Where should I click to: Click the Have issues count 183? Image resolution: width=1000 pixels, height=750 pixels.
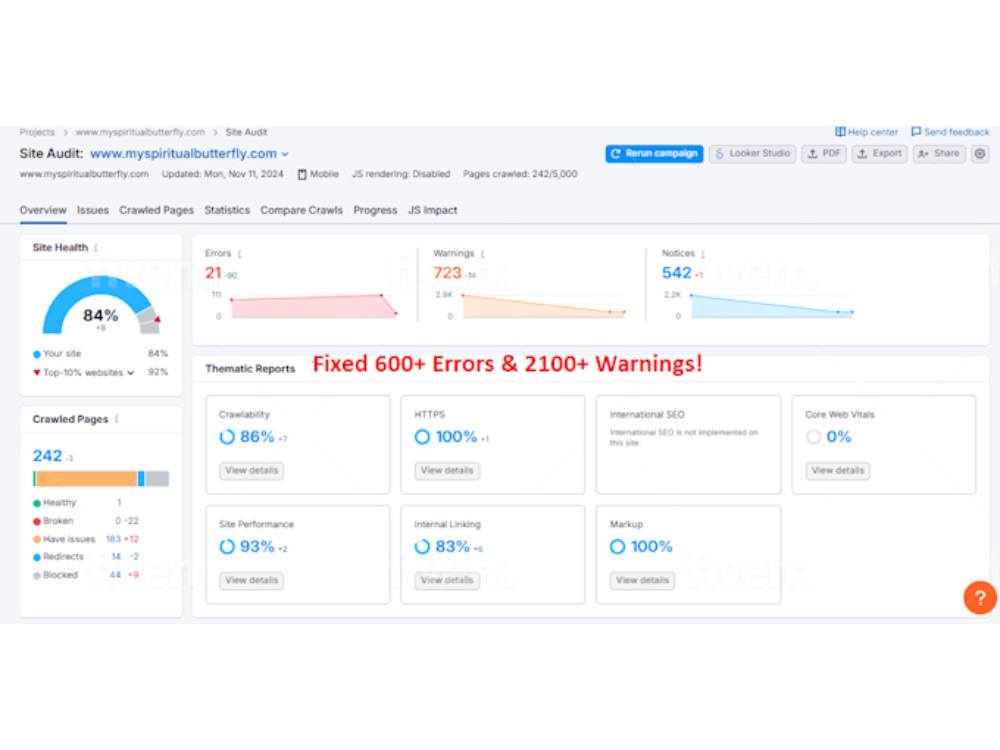coord(114,539)
